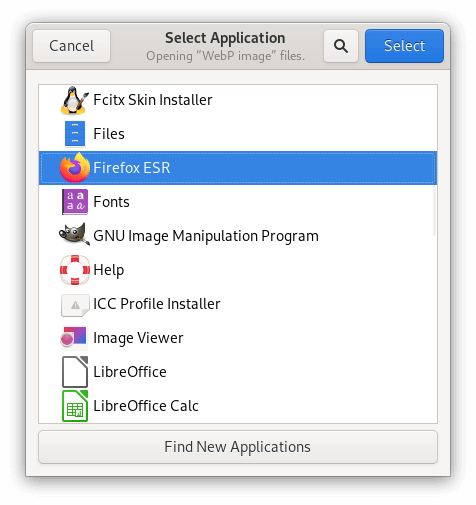Click the Fcitx Skin Installer penguin icon
Viewport: 476px width, 505px height.
(x=75, y=100)
